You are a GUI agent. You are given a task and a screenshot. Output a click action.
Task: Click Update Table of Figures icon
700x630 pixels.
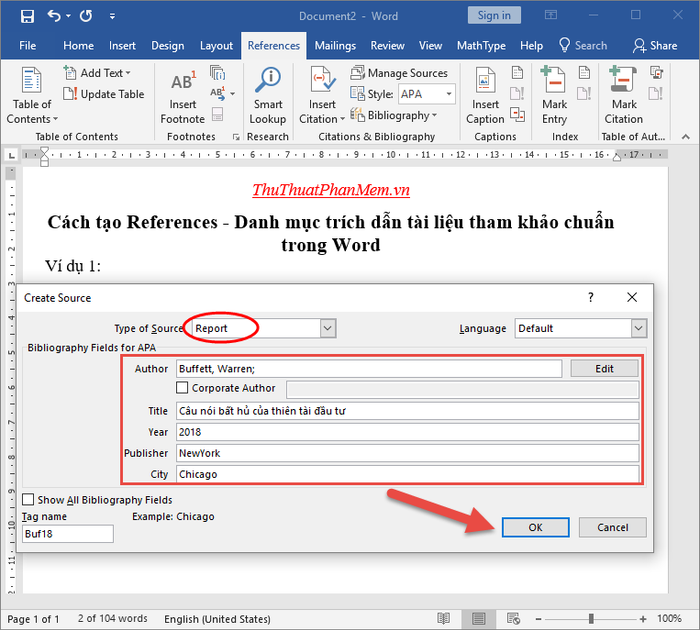(517, 93)
